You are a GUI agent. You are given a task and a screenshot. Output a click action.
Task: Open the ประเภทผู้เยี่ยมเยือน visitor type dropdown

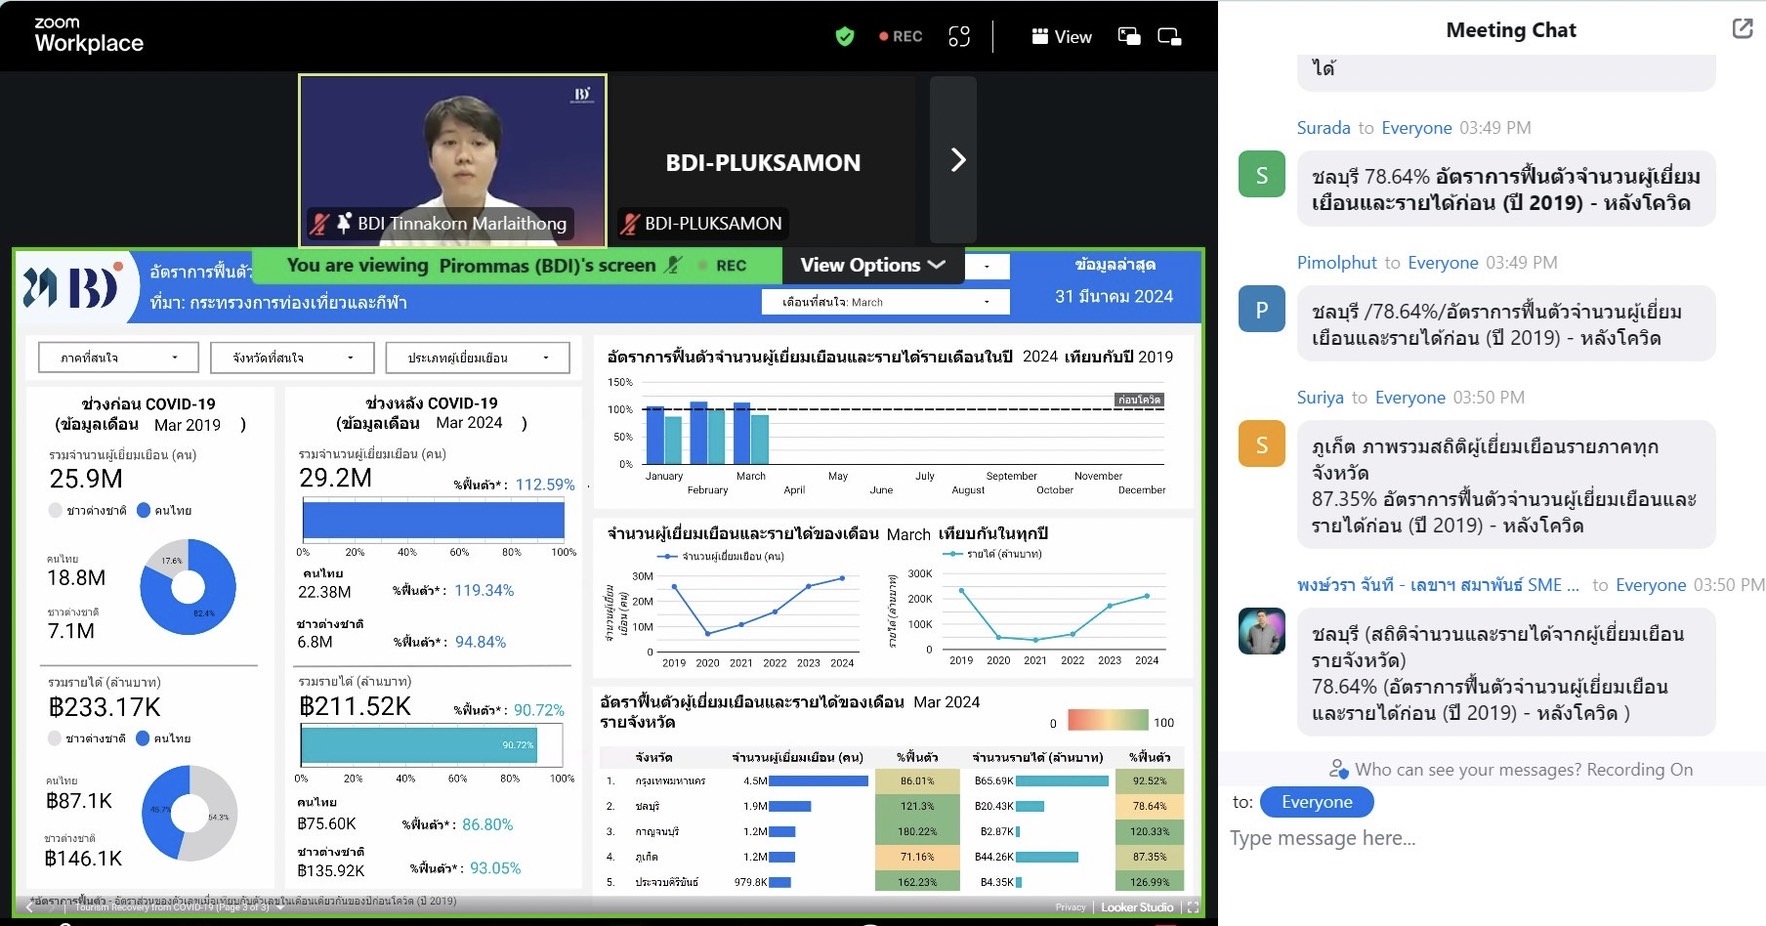[x=477, y=358]
